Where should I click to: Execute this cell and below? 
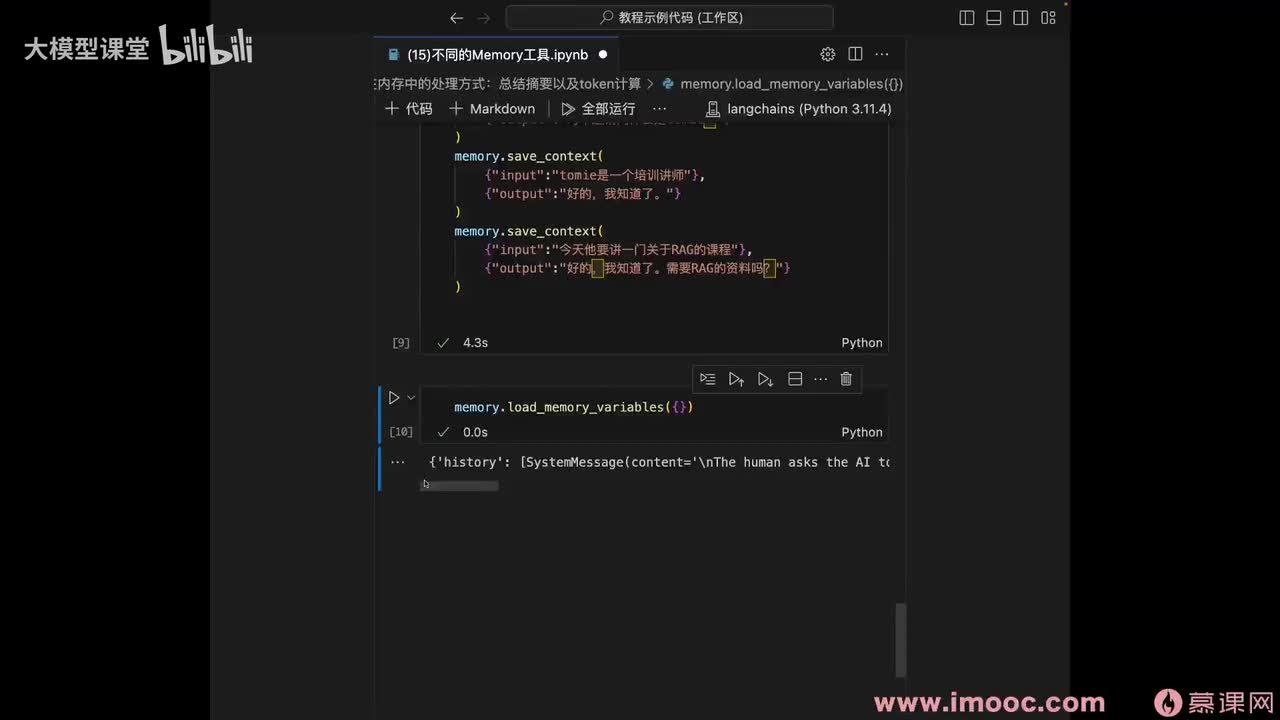765,379
